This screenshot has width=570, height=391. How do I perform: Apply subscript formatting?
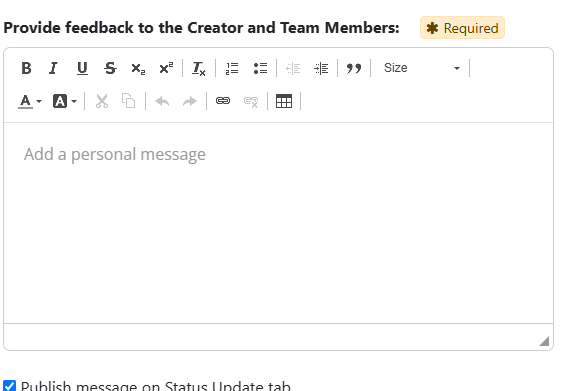pos(138,68)
